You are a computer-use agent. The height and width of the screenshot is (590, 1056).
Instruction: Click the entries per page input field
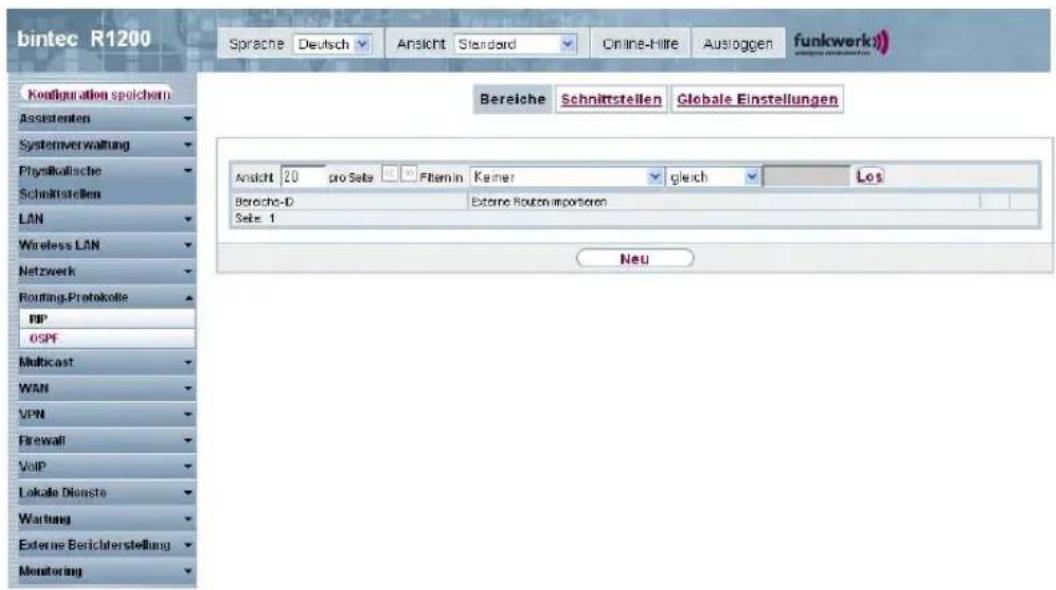(x=302, y=176)
